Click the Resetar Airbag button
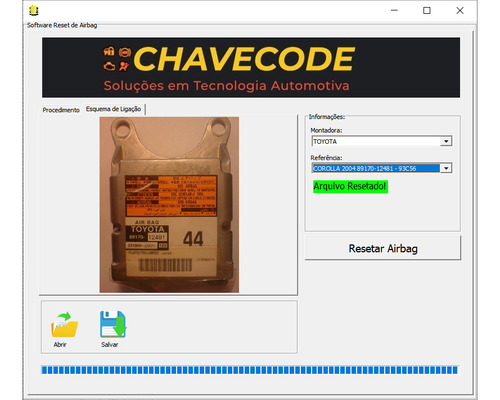 [x=383, y=248]
